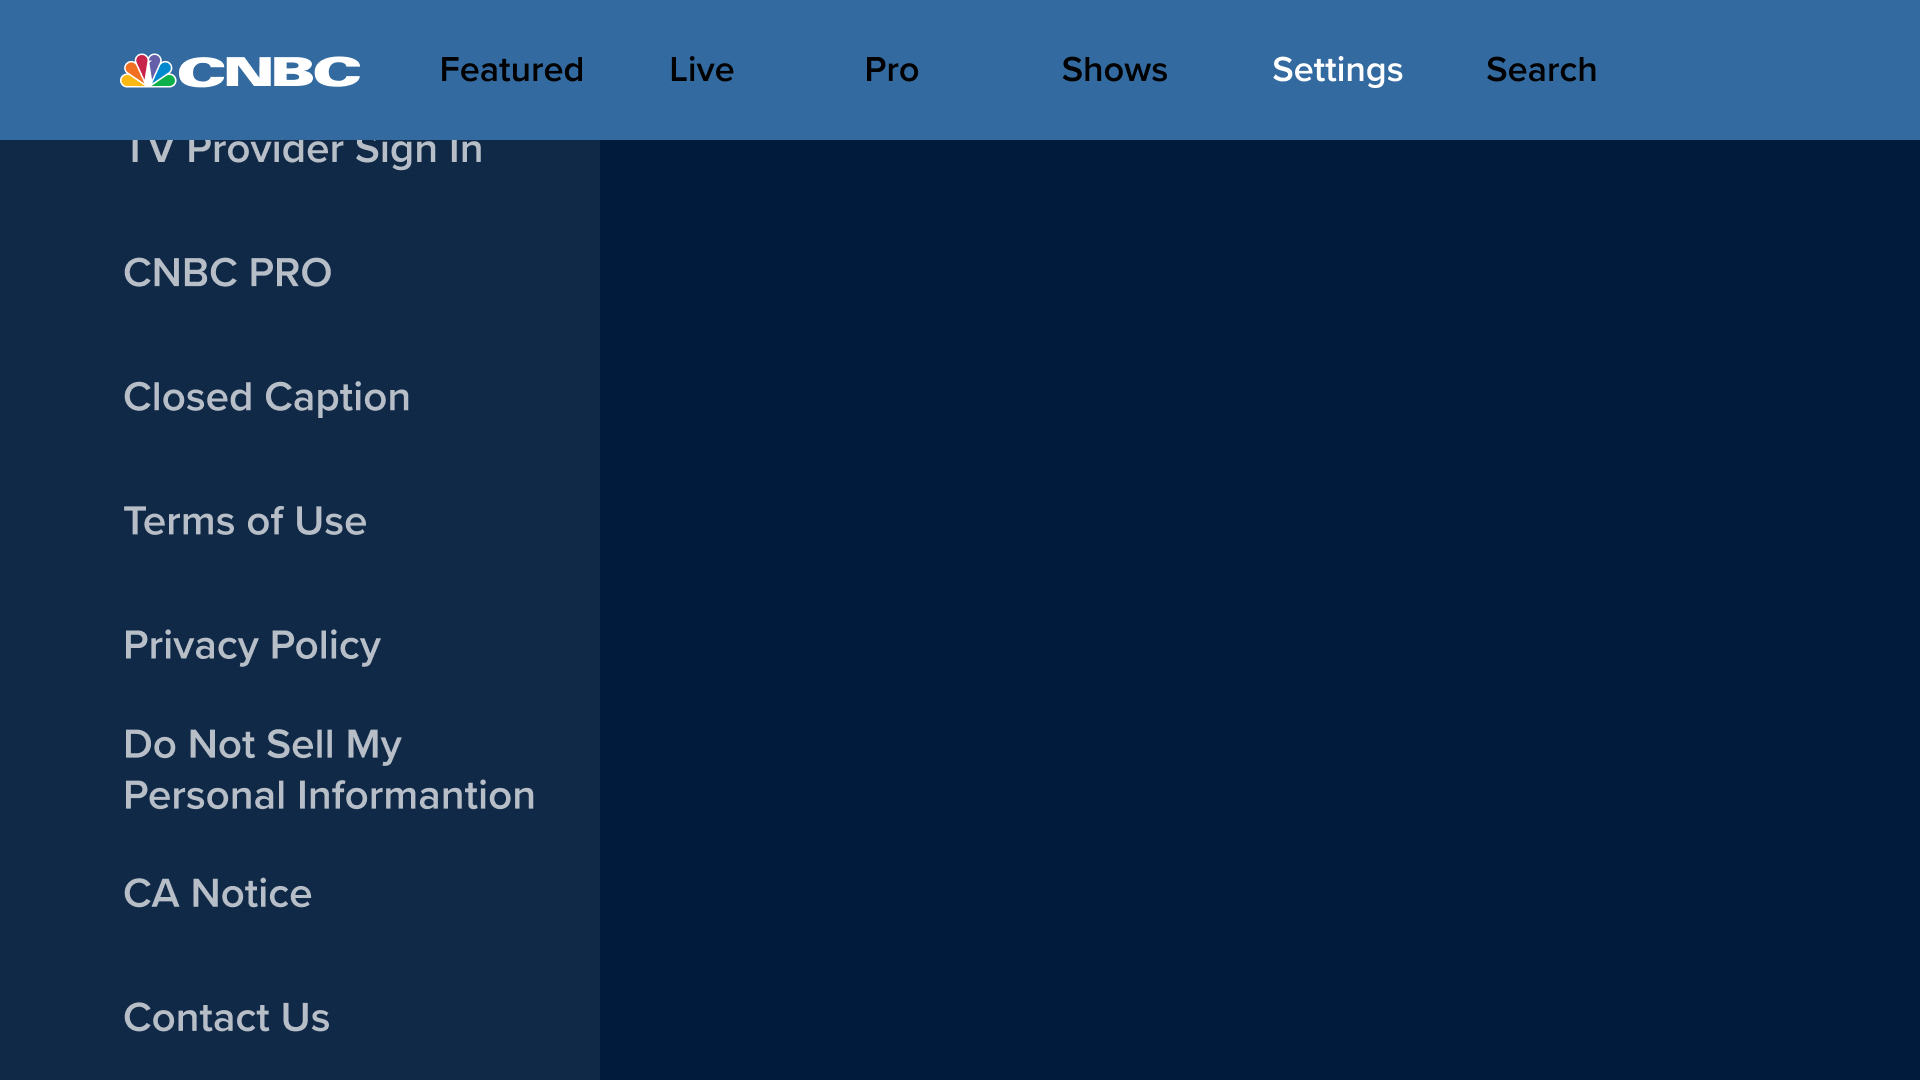Open the CA Notice entry
Image resolution: width=1920 pixels, height=1080 pixels.
[217, 893]
